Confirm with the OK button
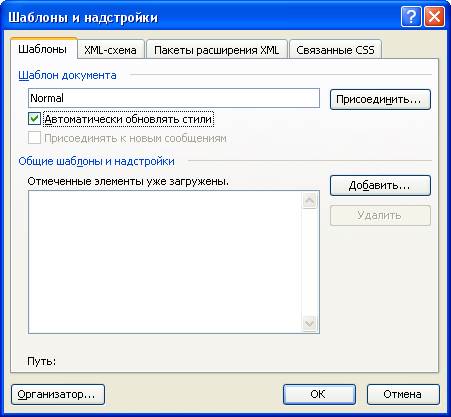The image size is (451, 417). click(319, 394)
